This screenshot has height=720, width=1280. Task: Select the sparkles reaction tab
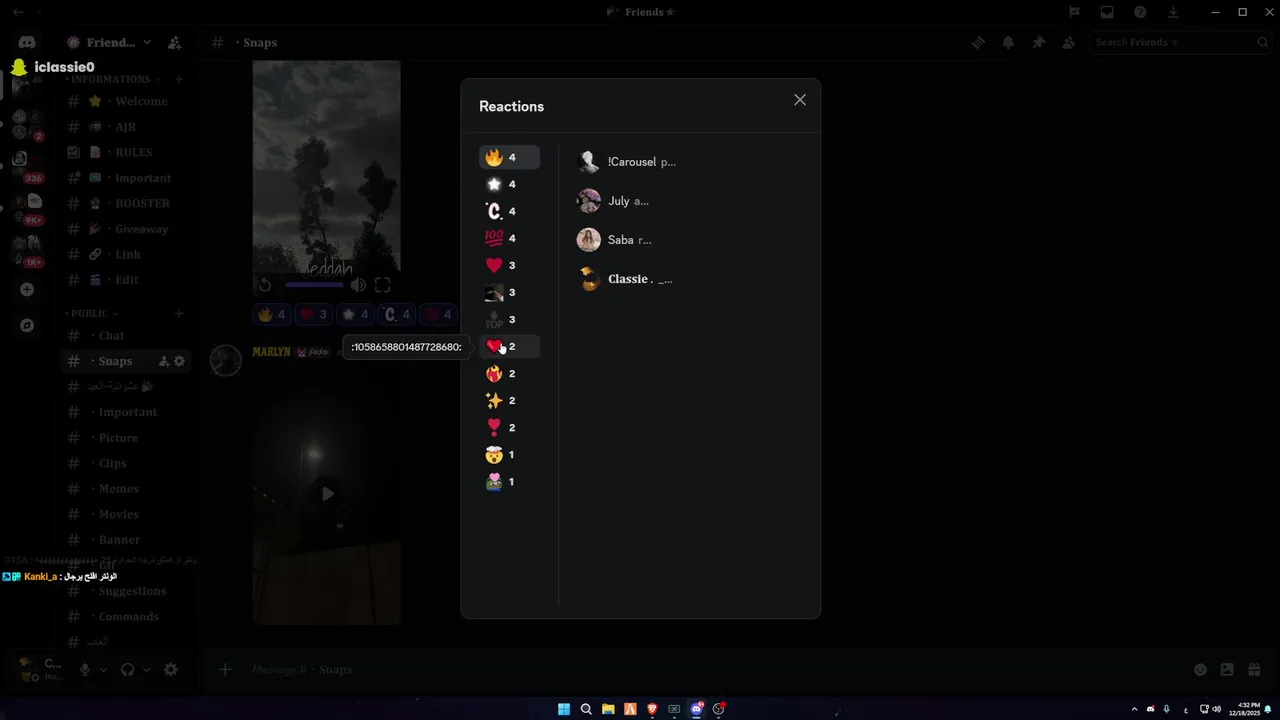(x=509, y=401)
